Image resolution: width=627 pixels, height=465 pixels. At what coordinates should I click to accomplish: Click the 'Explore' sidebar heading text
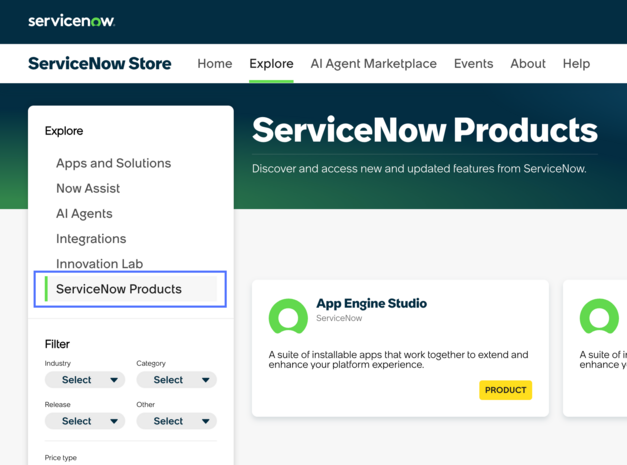(64, 131)
